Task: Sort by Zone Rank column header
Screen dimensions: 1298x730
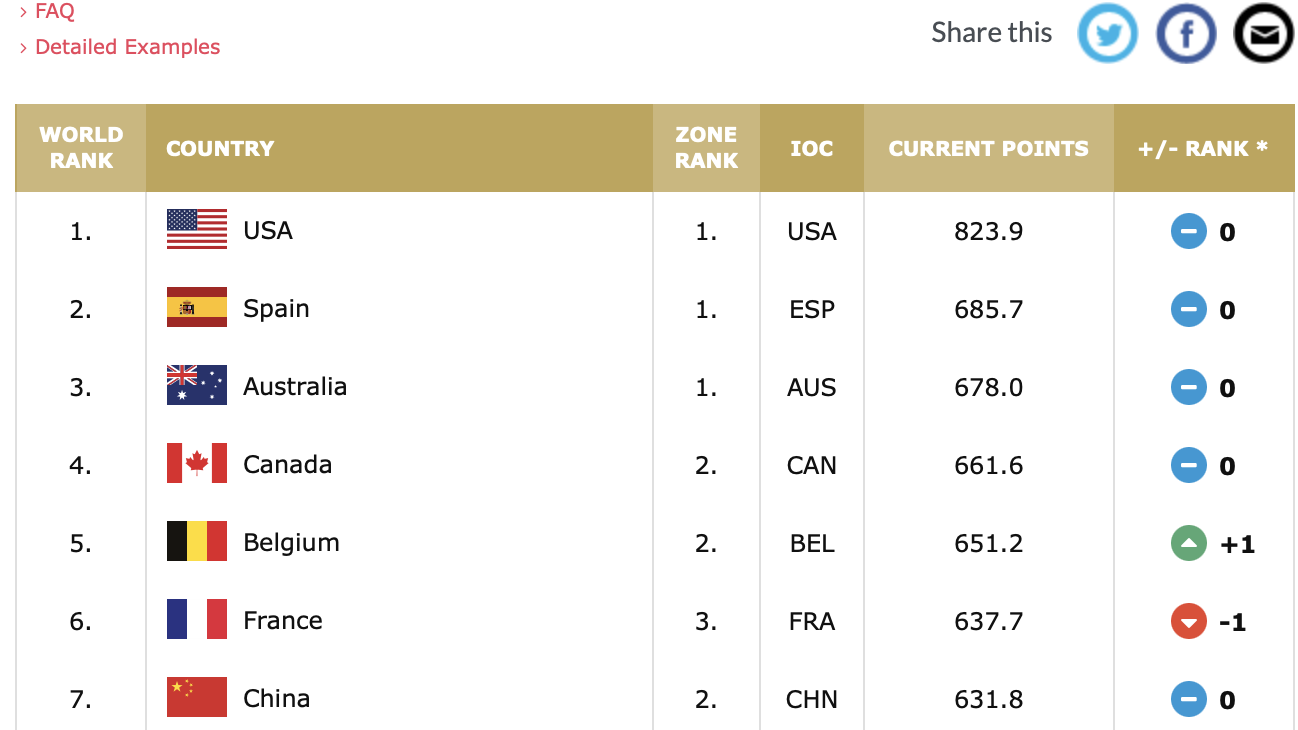Action: [706, 148]
